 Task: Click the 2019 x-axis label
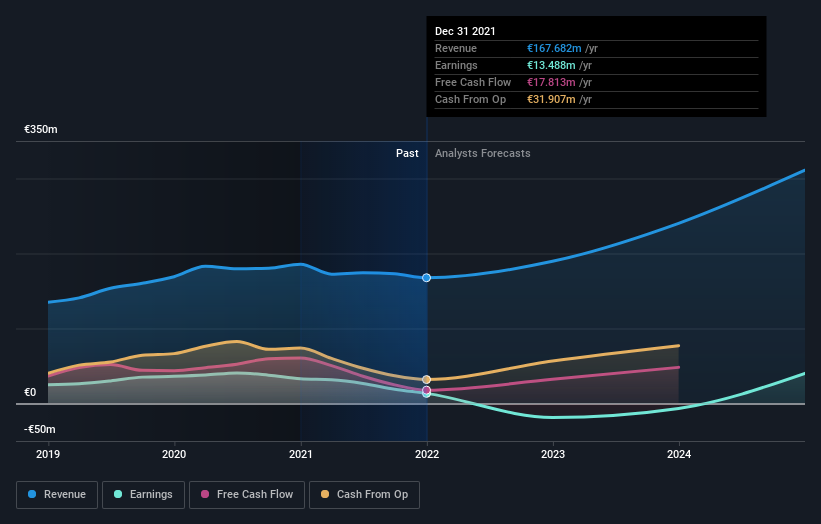(48, 454)
